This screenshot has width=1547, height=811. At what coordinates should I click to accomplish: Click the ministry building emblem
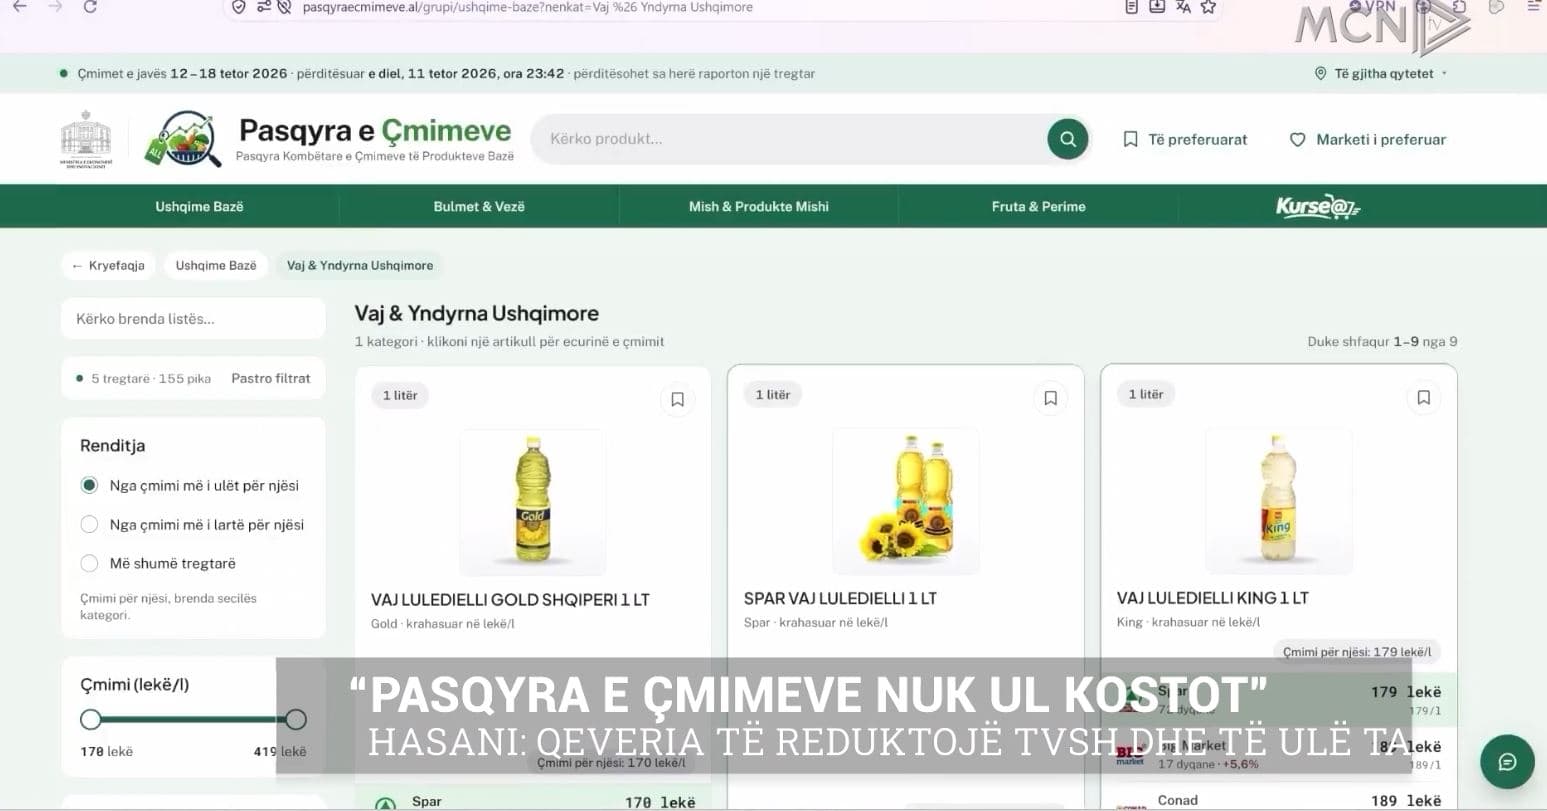click(86, 139)
